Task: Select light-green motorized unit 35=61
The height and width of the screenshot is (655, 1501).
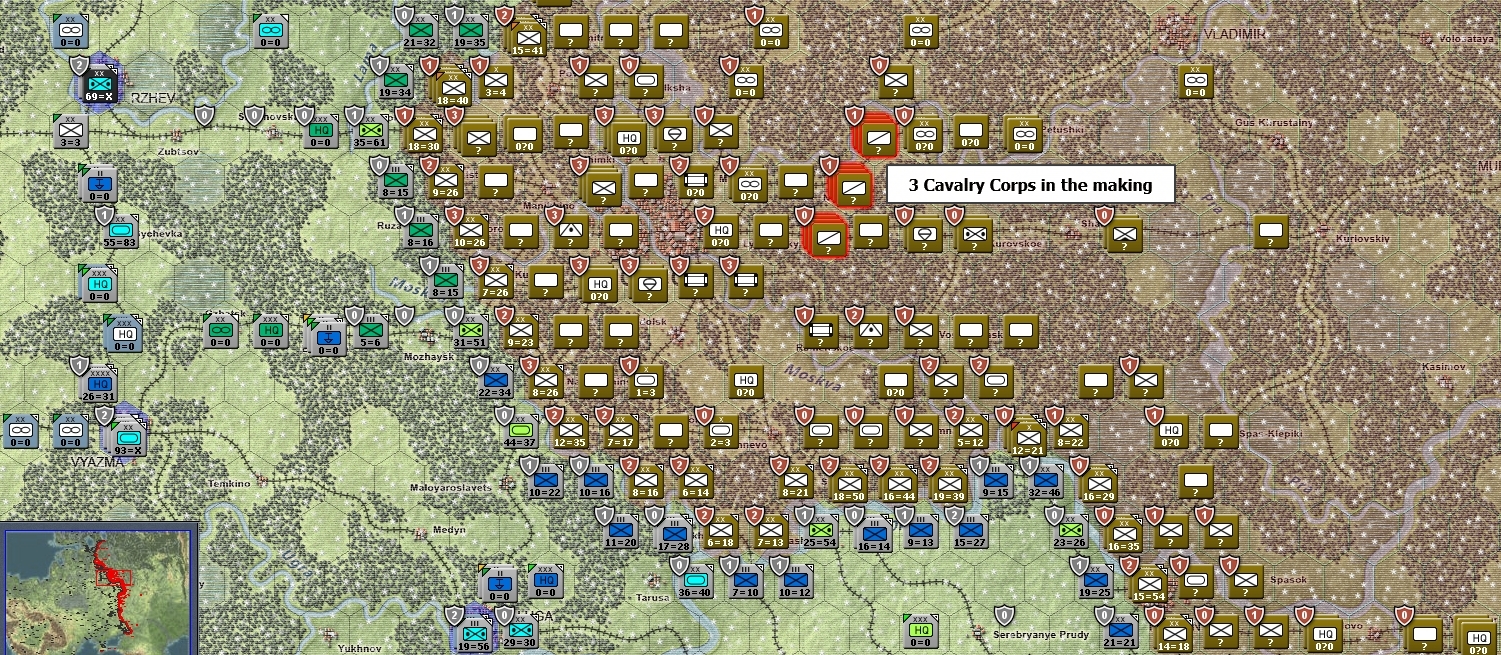Action: tap(371, 131)
